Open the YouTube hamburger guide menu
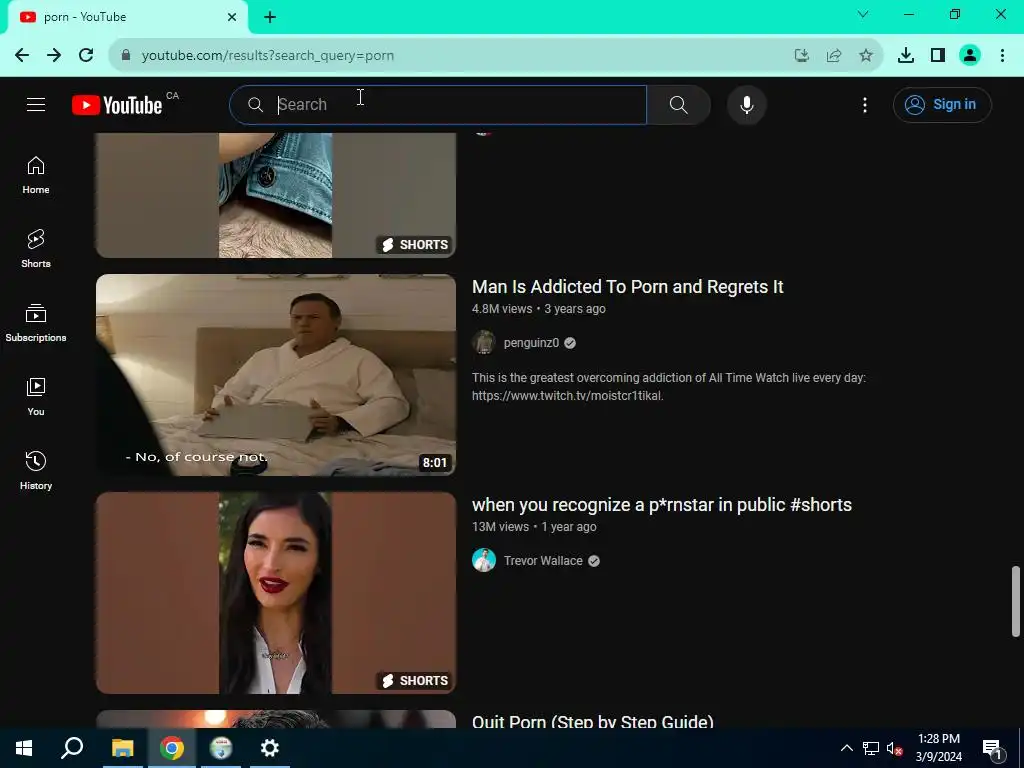Viewport: 1024px width, 768px height. point(36,104)
